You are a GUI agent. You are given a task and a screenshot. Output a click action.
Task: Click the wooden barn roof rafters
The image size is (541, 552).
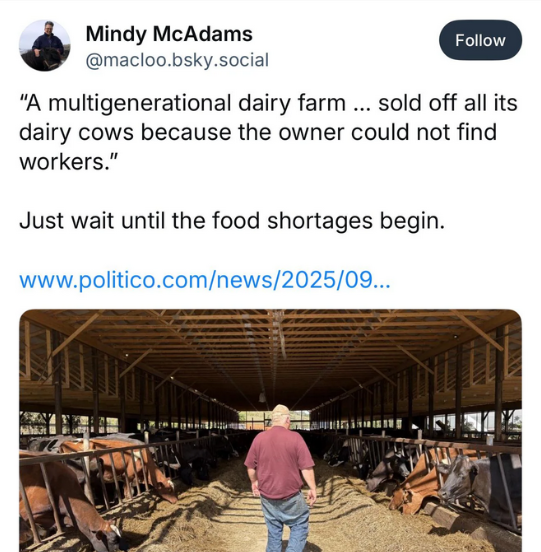pos(270,349)
